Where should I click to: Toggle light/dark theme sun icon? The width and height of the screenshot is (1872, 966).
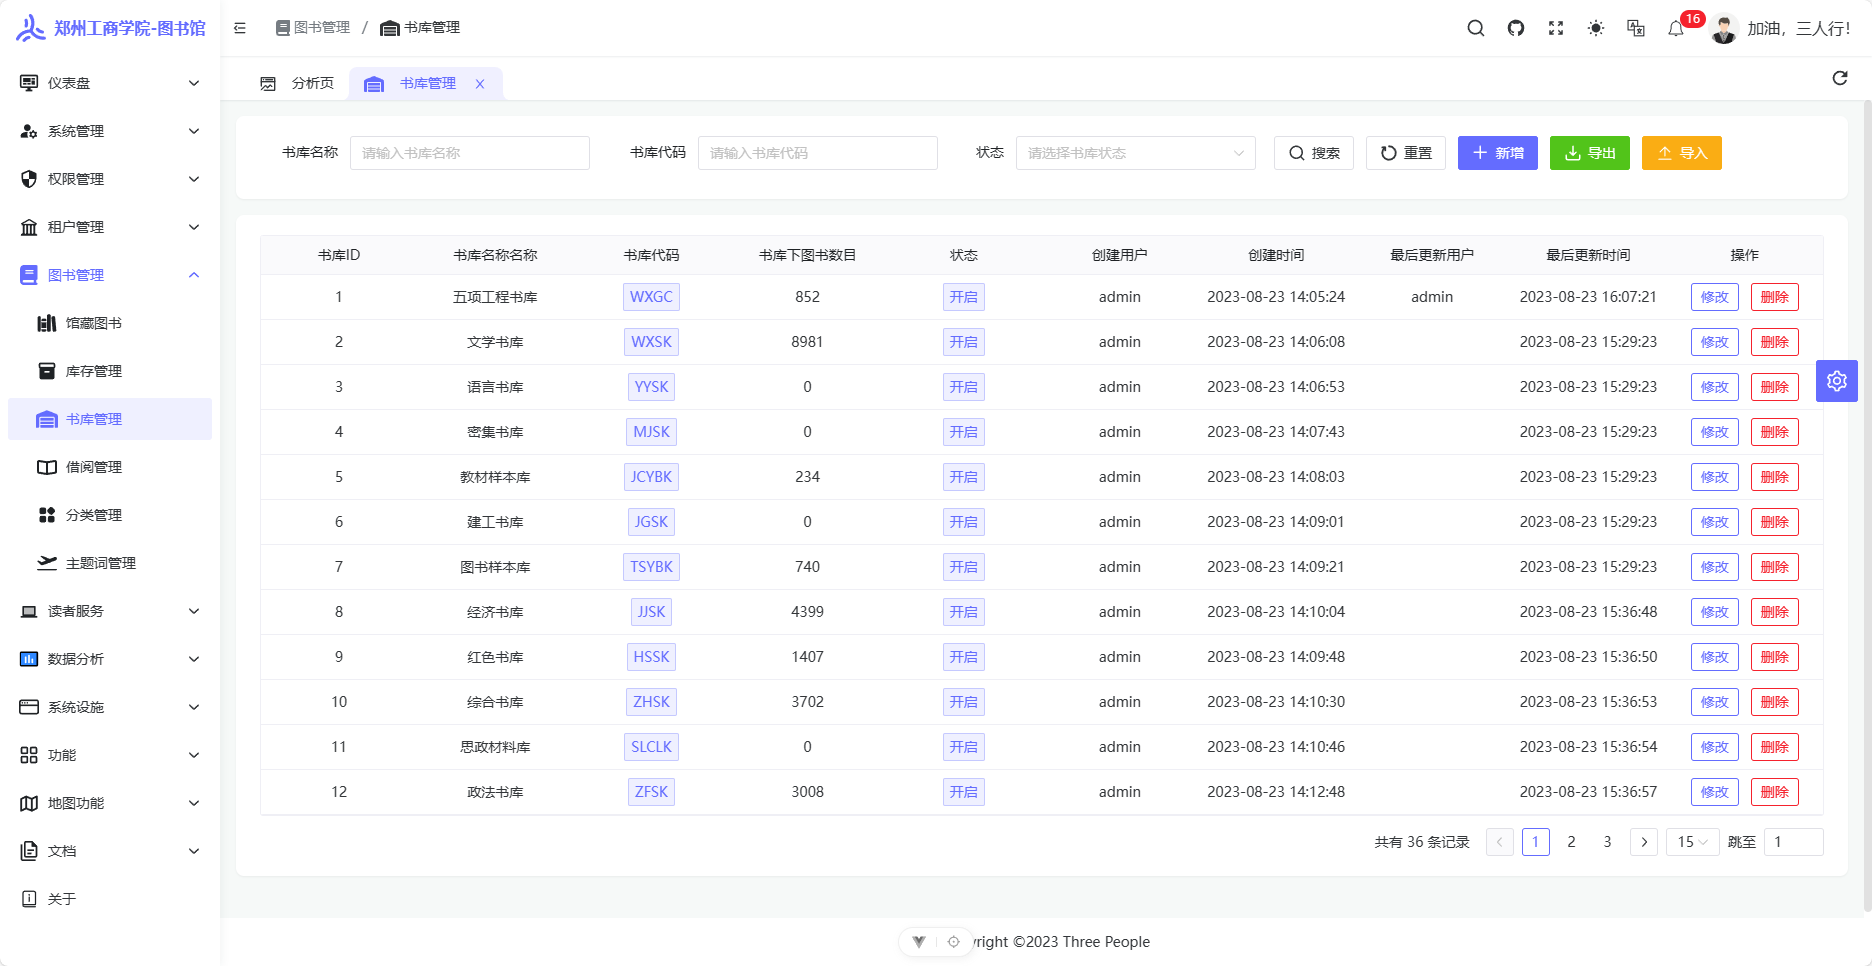tap(1596, 28)
